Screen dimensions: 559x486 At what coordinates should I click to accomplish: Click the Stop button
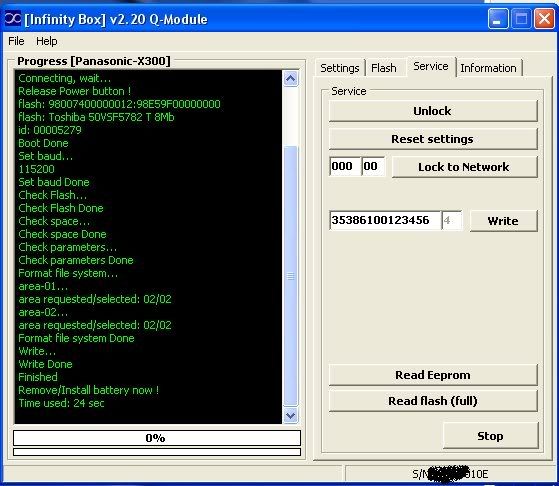click(x=491, y=436)
